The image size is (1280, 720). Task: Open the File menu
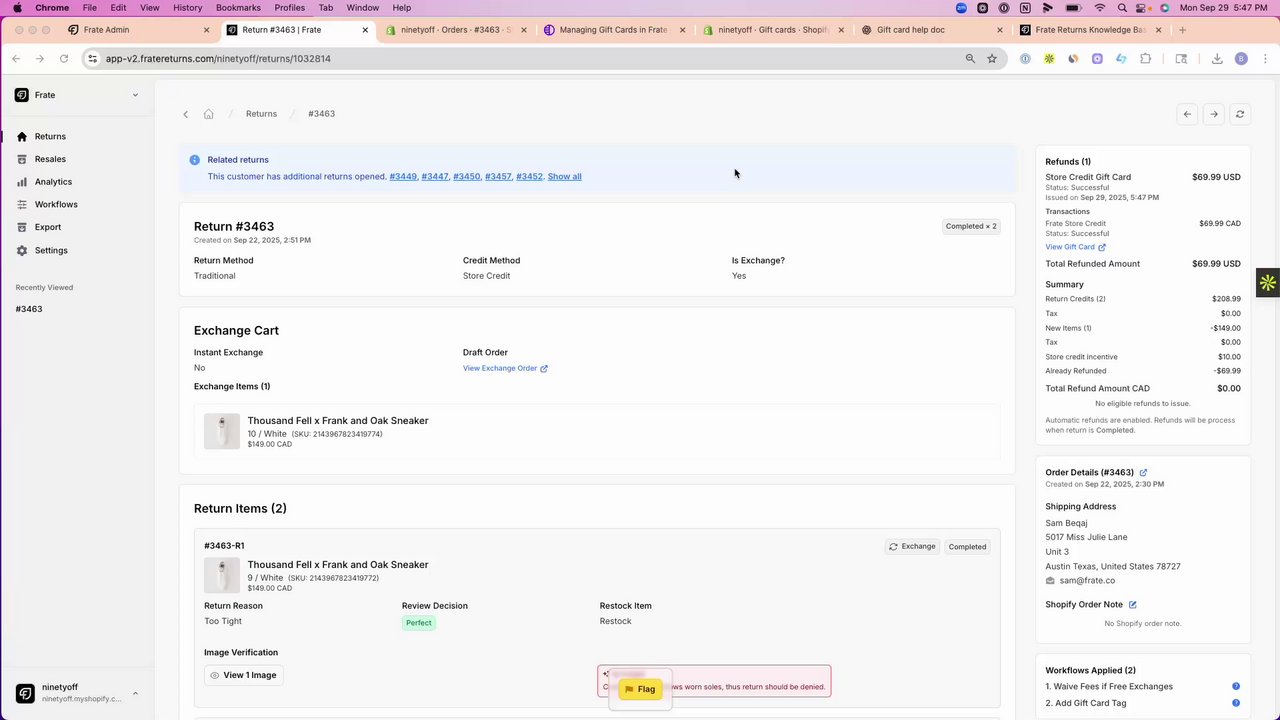(x=90, y=8)
